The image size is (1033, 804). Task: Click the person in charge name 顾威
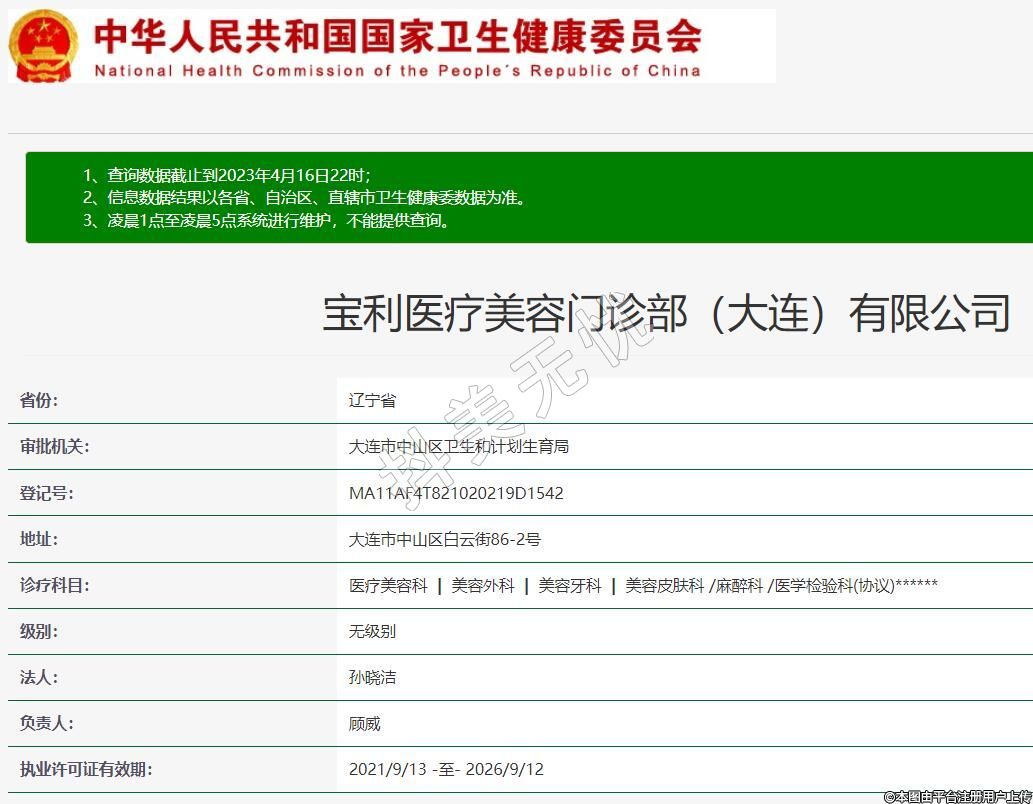click(x=364, y=723)
